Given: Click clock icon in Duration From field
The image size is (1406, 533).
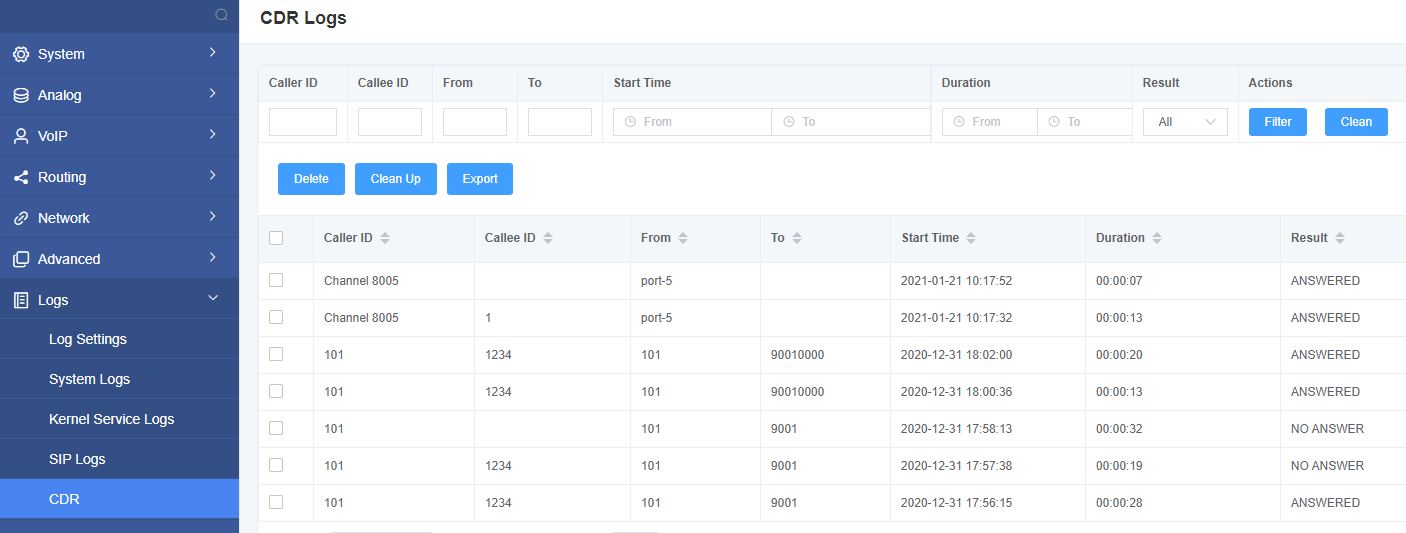Looking at the screenshot, I should [959, 122].
